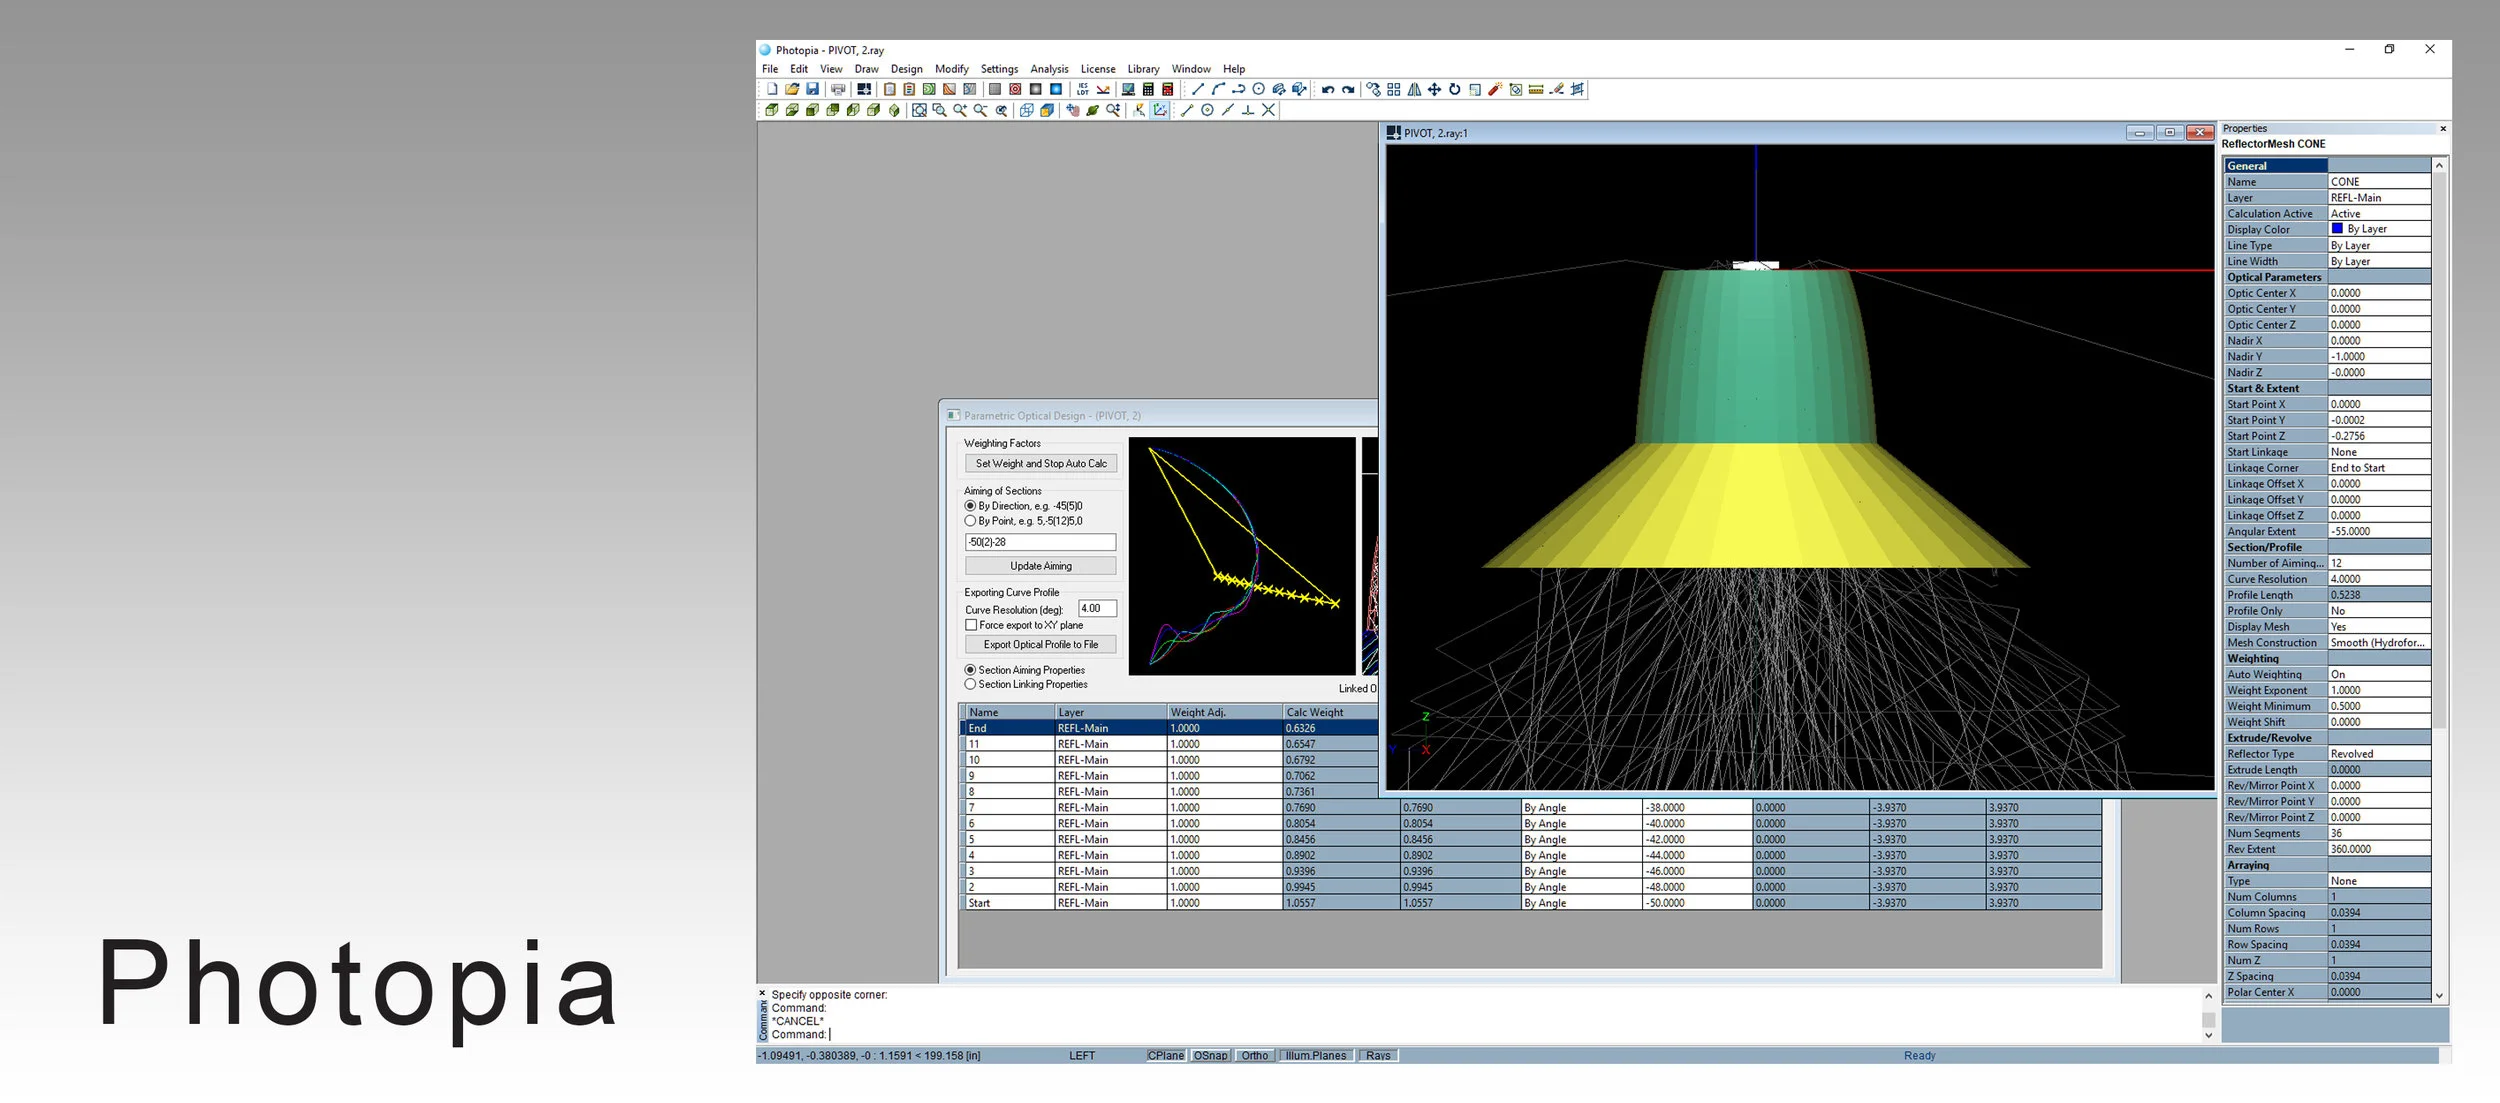Toggle CPlane in the status bar

(1165, 1055)
